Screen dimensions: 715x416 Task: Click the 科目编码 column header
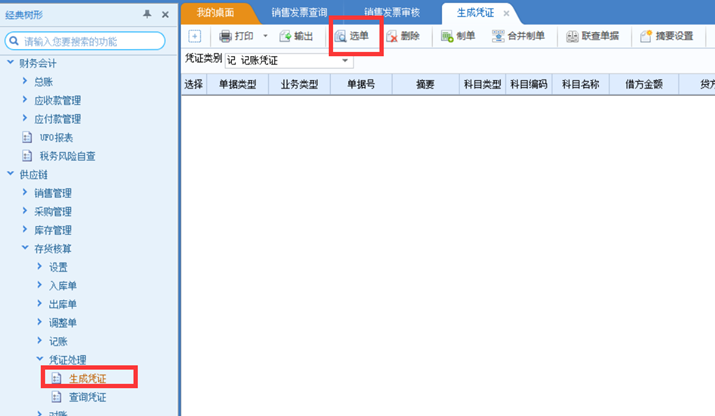pos(529,84)
